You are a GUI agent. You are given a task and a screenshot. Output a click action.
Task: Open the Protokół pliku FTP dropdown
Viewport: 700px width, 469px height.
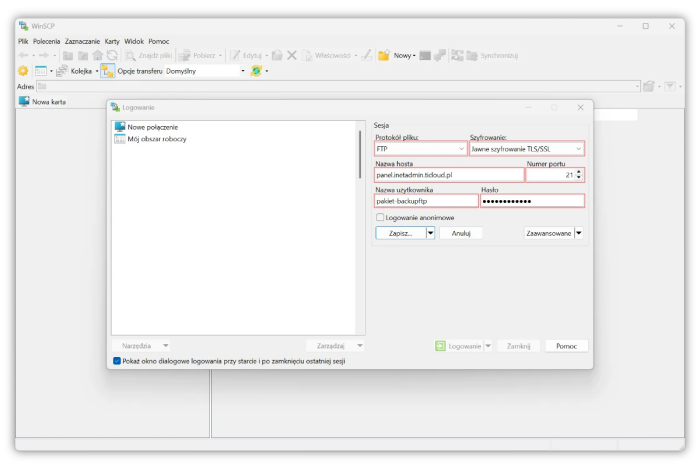tap(421, 149)
